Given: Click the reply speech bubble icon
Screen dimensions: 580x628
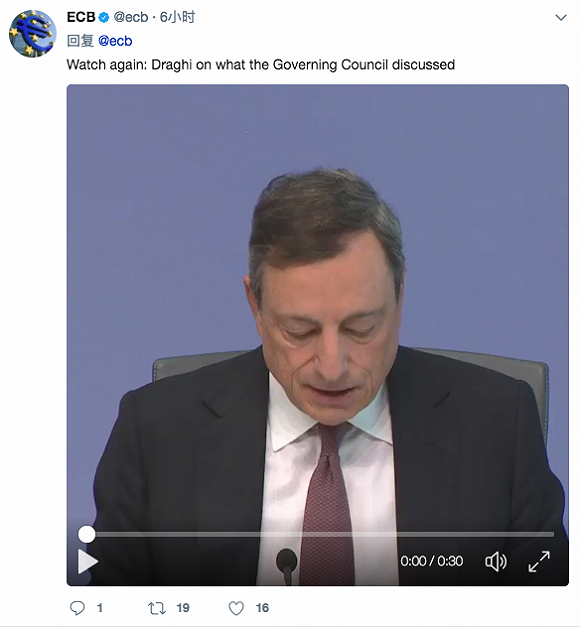Looking at the screenshot, I should click(x=77, y=608).
